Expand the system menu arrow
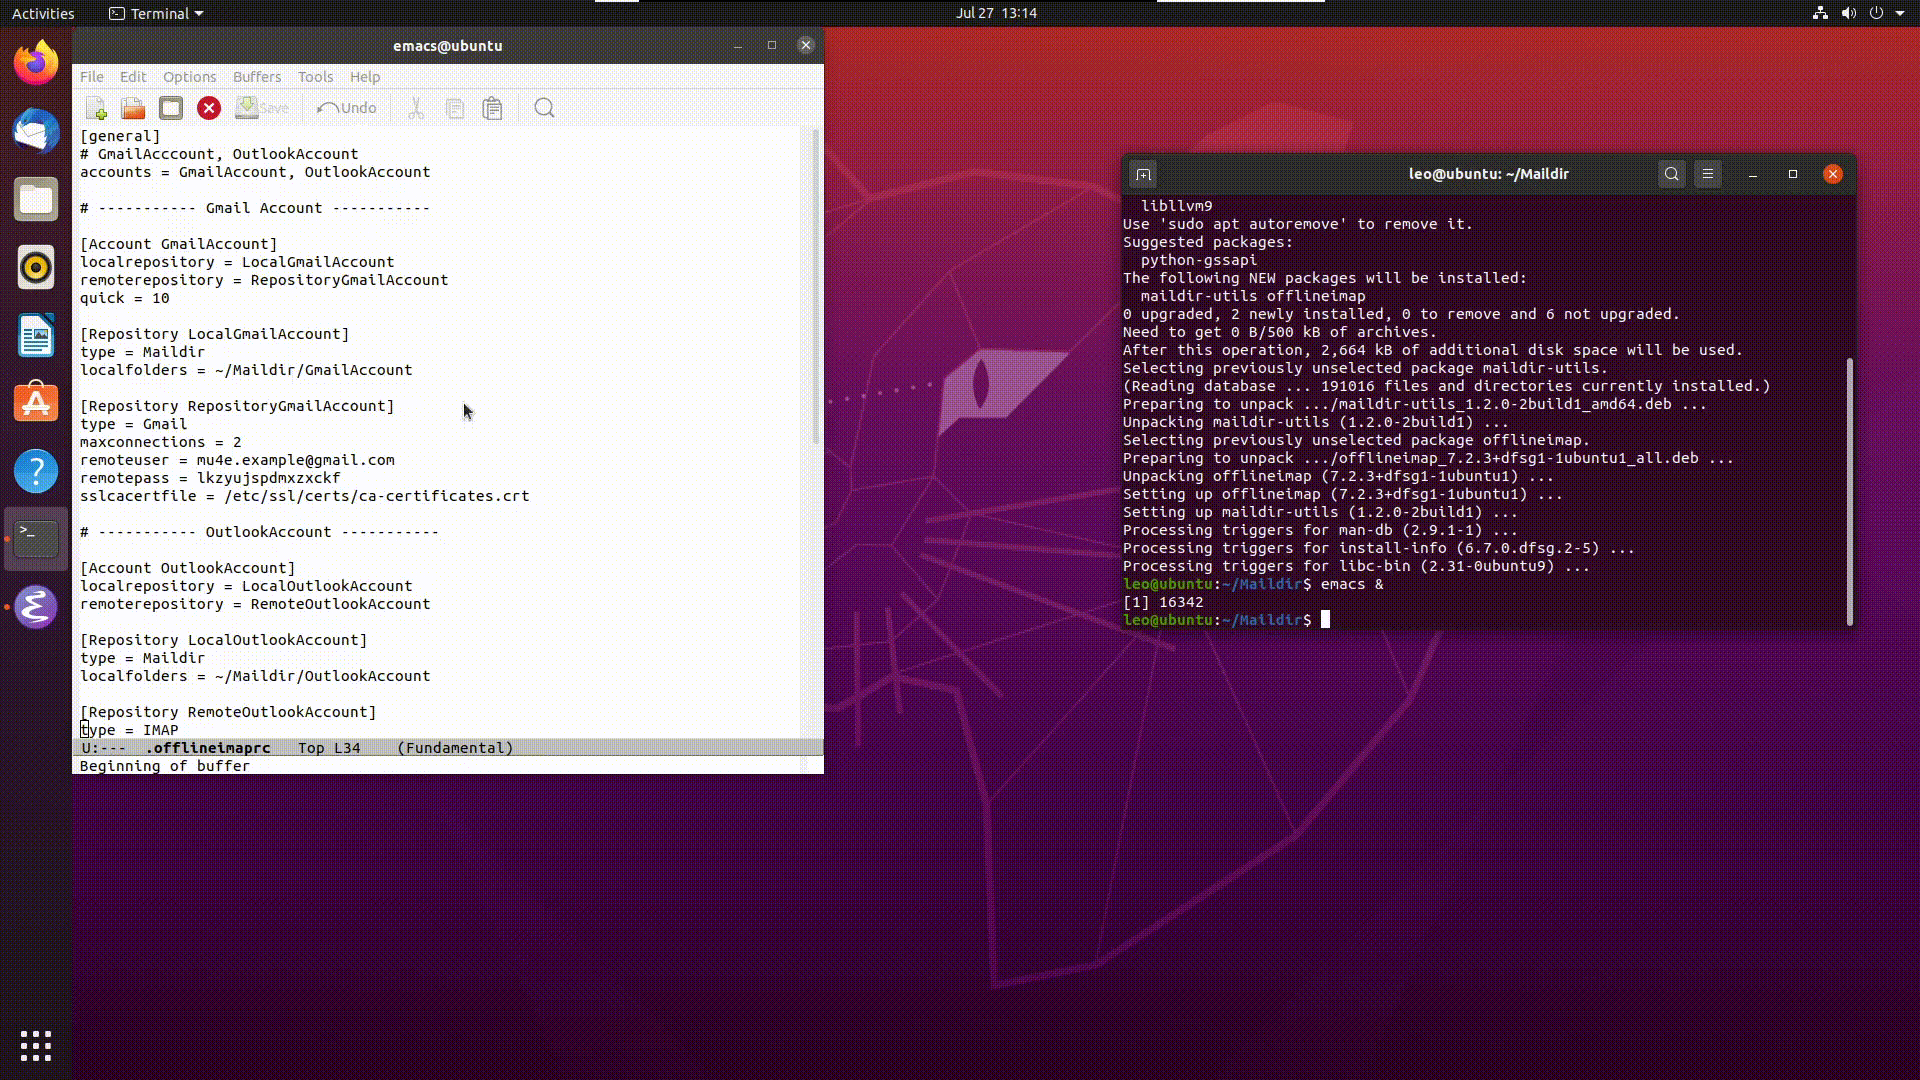The width and height of the screenshot is (1920, 1080). (1900, 13)
